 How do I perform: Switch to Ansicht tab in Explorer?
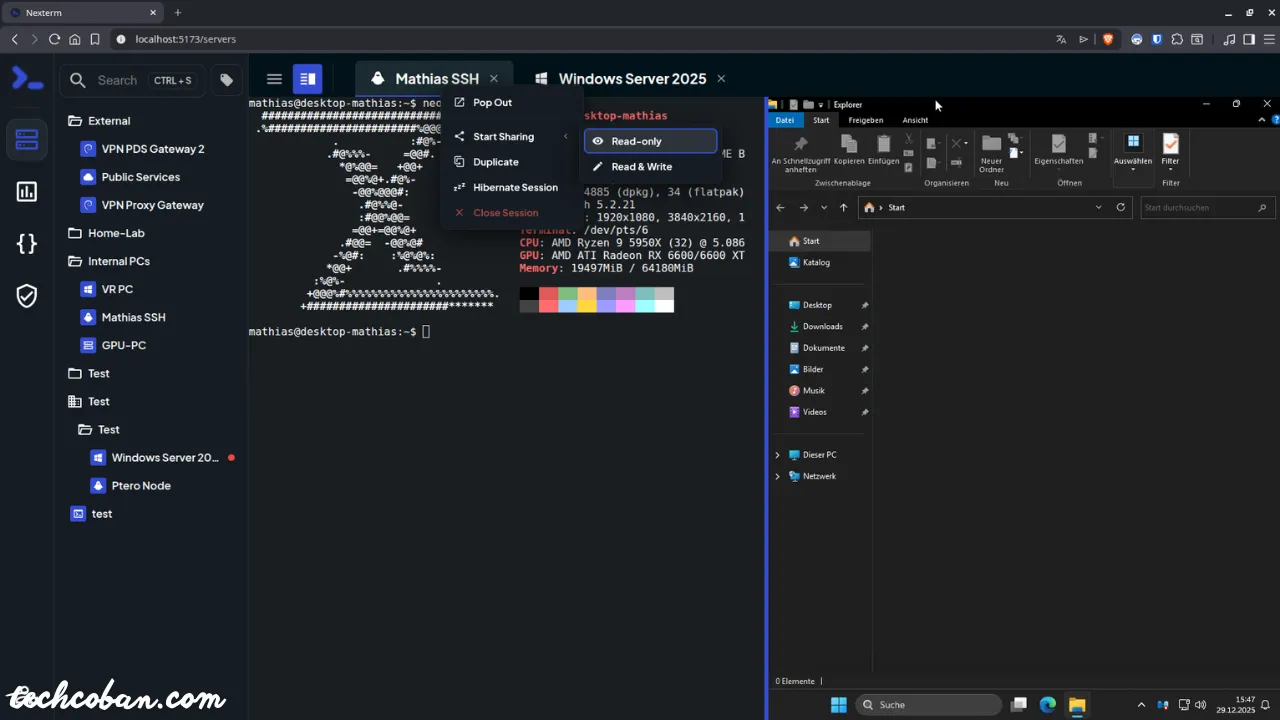[915, 120]
